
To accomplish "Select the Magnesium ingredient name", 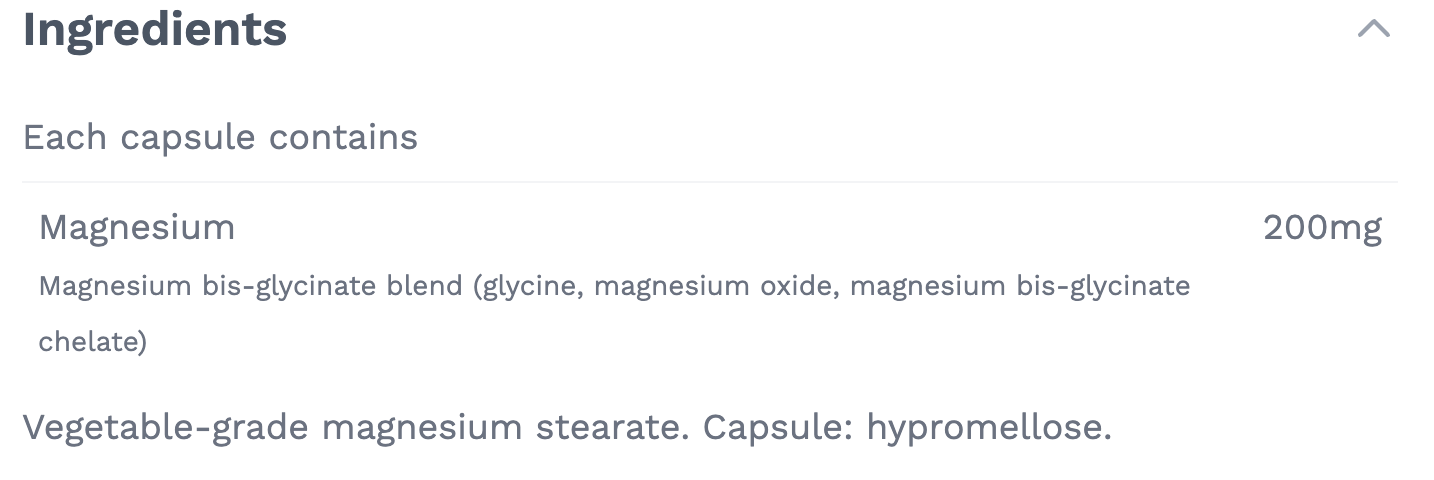I will 137,228.
